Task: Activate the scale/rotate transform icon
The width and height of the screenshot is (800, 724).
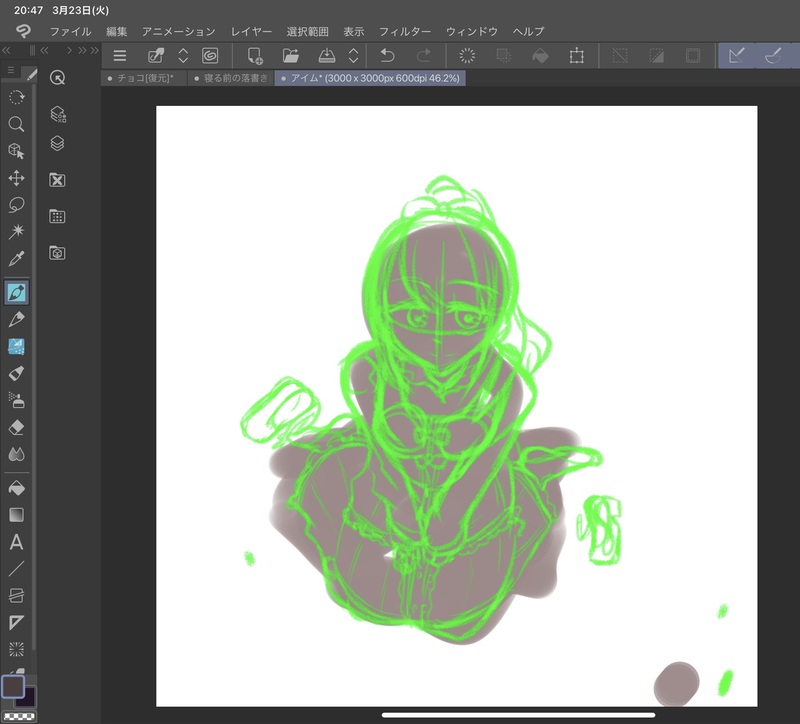Action: (577, 56)
